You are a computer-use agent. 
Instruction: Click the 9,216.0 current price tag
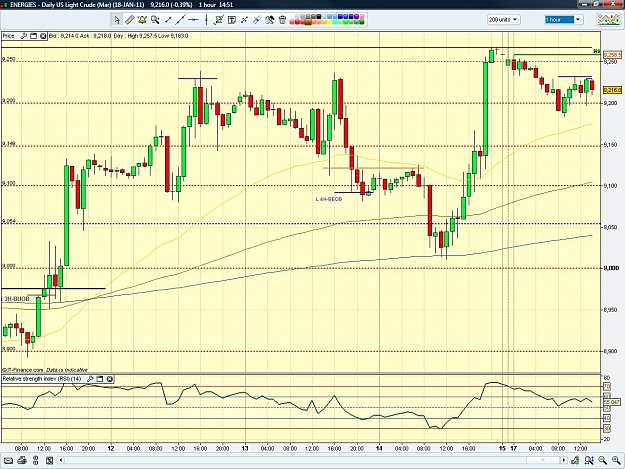(613, 90)
